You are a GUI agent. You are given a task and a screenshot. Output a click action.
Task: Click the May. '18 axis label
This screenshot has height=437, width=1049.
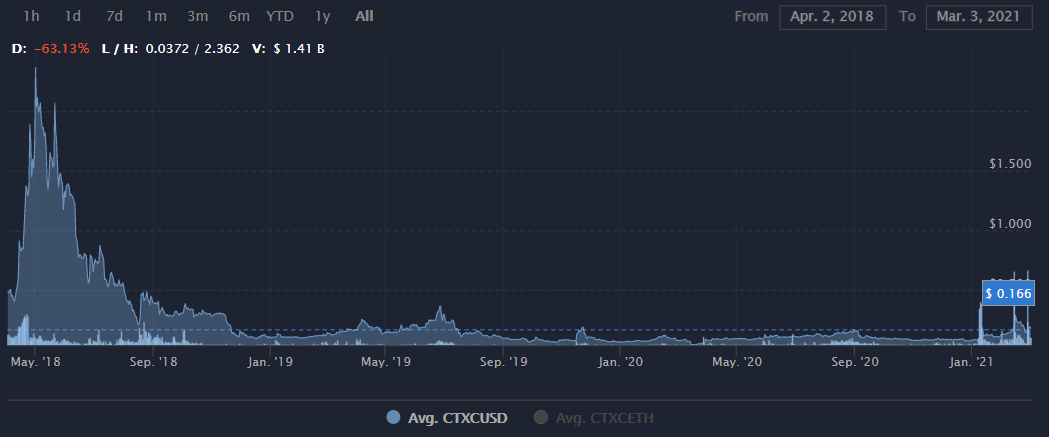point(35,362)
